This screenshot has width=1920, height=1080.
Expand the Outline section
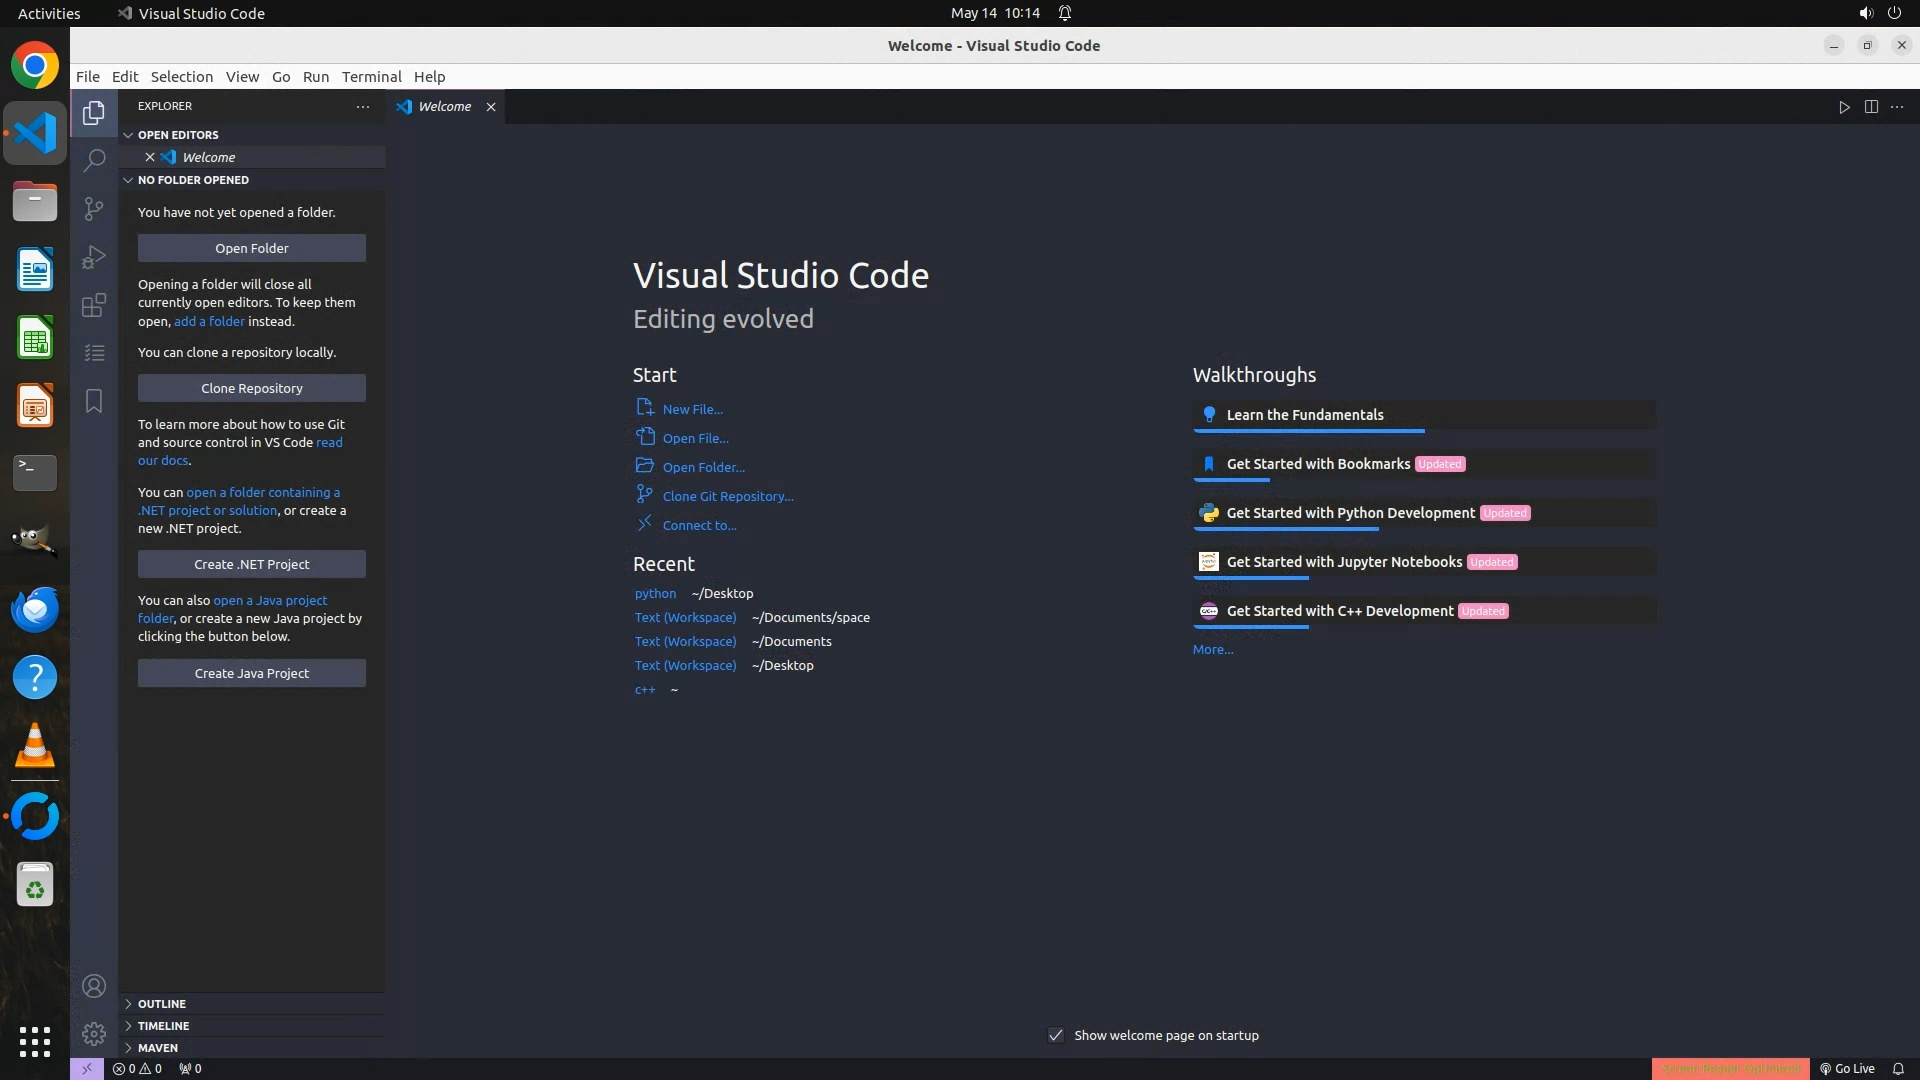(x=162, y=1004)
